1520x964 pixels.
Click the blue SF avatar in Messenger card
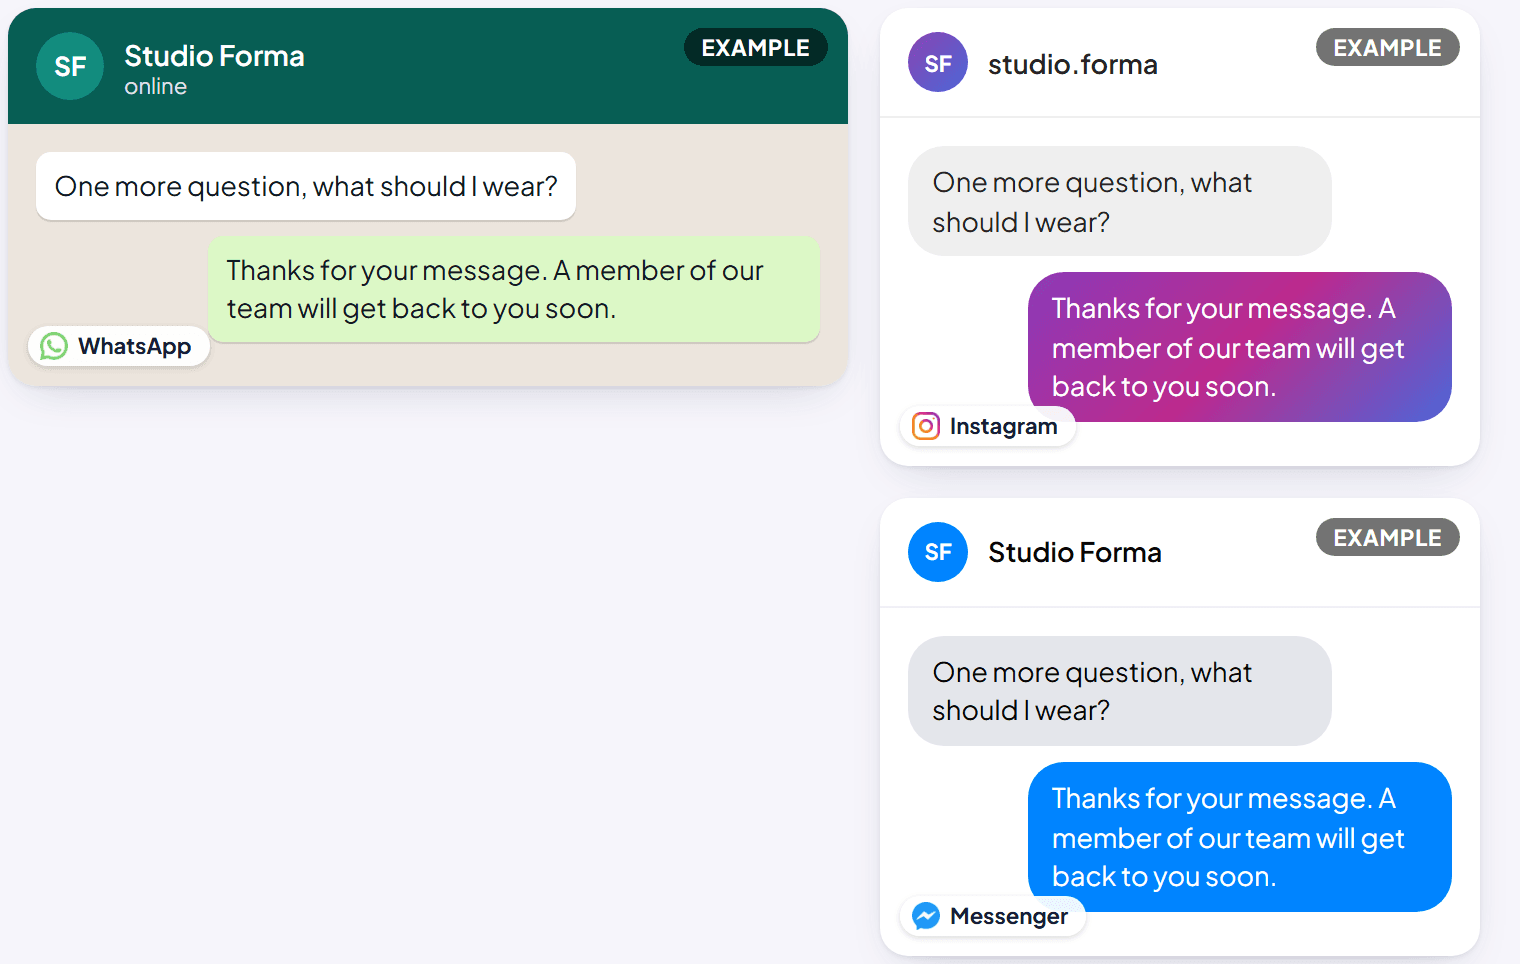click(938, 552)
